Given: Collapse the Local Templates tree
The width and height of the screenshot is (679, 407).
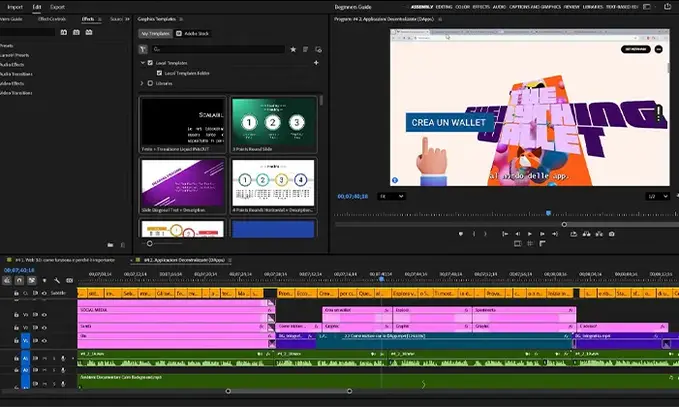Looking at the screenshot, I should pyautogui.click(x=142, y=63).
